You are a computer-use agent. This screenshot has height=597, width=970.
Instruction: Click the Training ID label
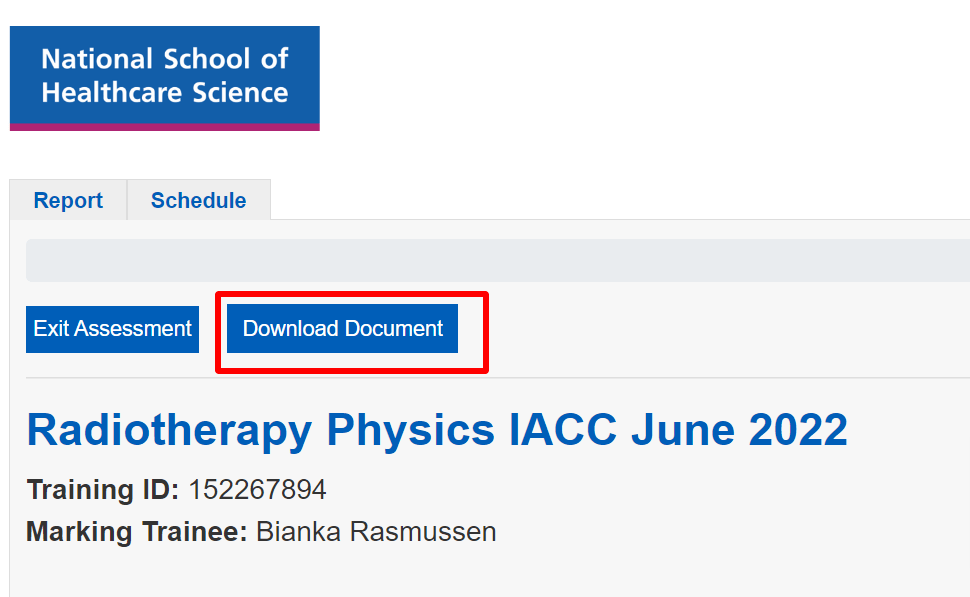point(103,490)
